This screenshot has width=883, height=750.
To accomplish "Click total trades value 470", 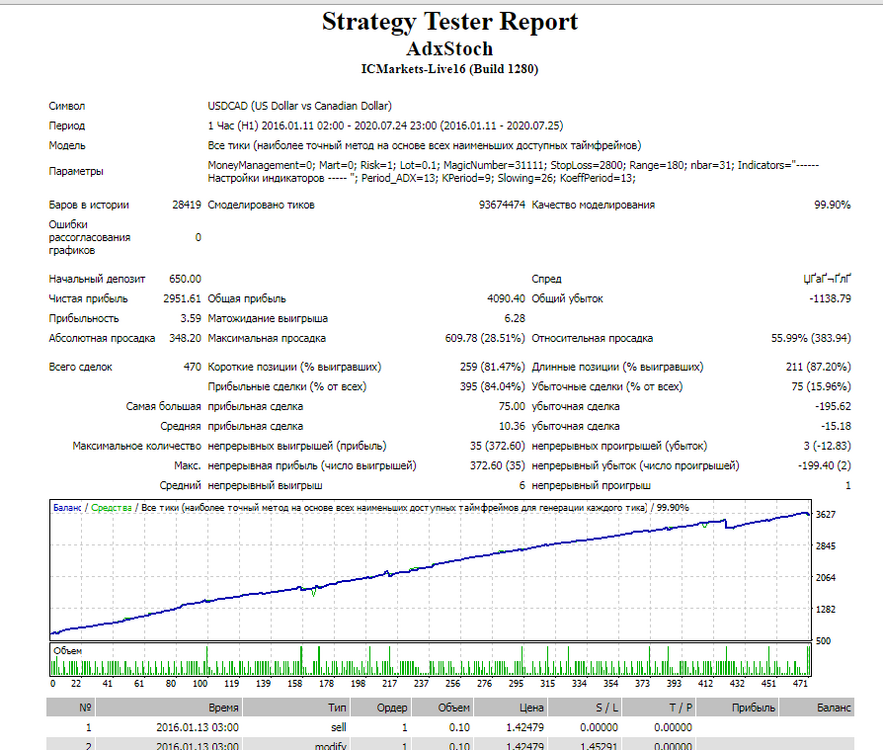I will pyautogui.click(x=192, y=367).
